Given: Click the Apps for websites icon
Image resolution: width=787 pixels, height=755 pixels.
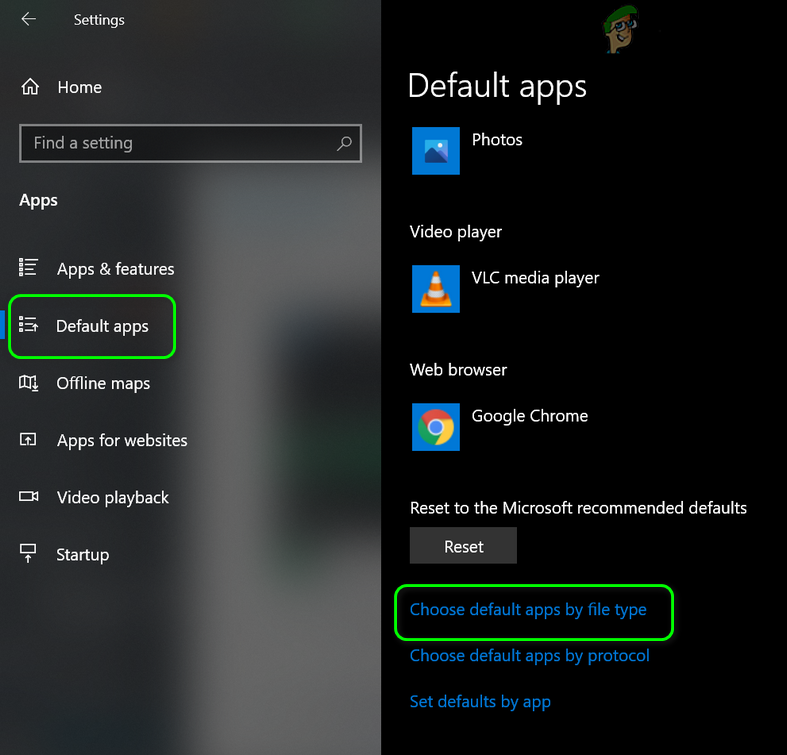Looking at the screenshot, I should coord(28,440).
